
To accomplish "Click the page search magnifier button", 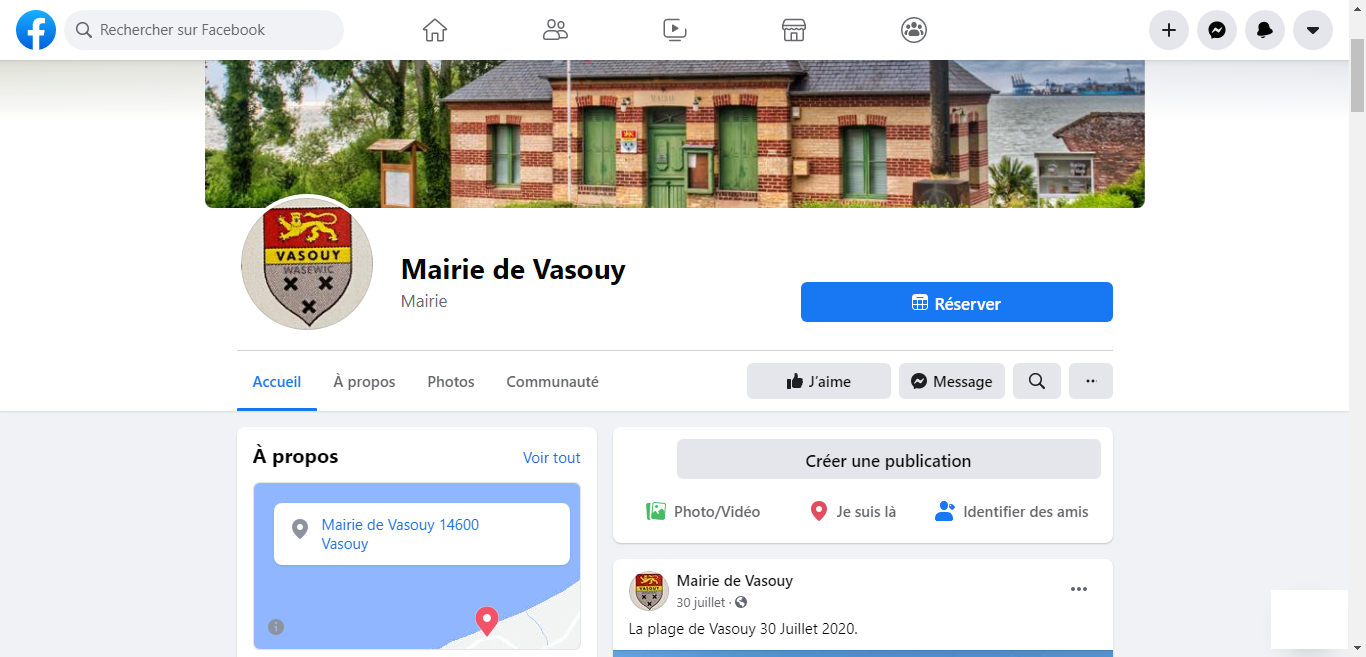I will tap(1037, 381).
